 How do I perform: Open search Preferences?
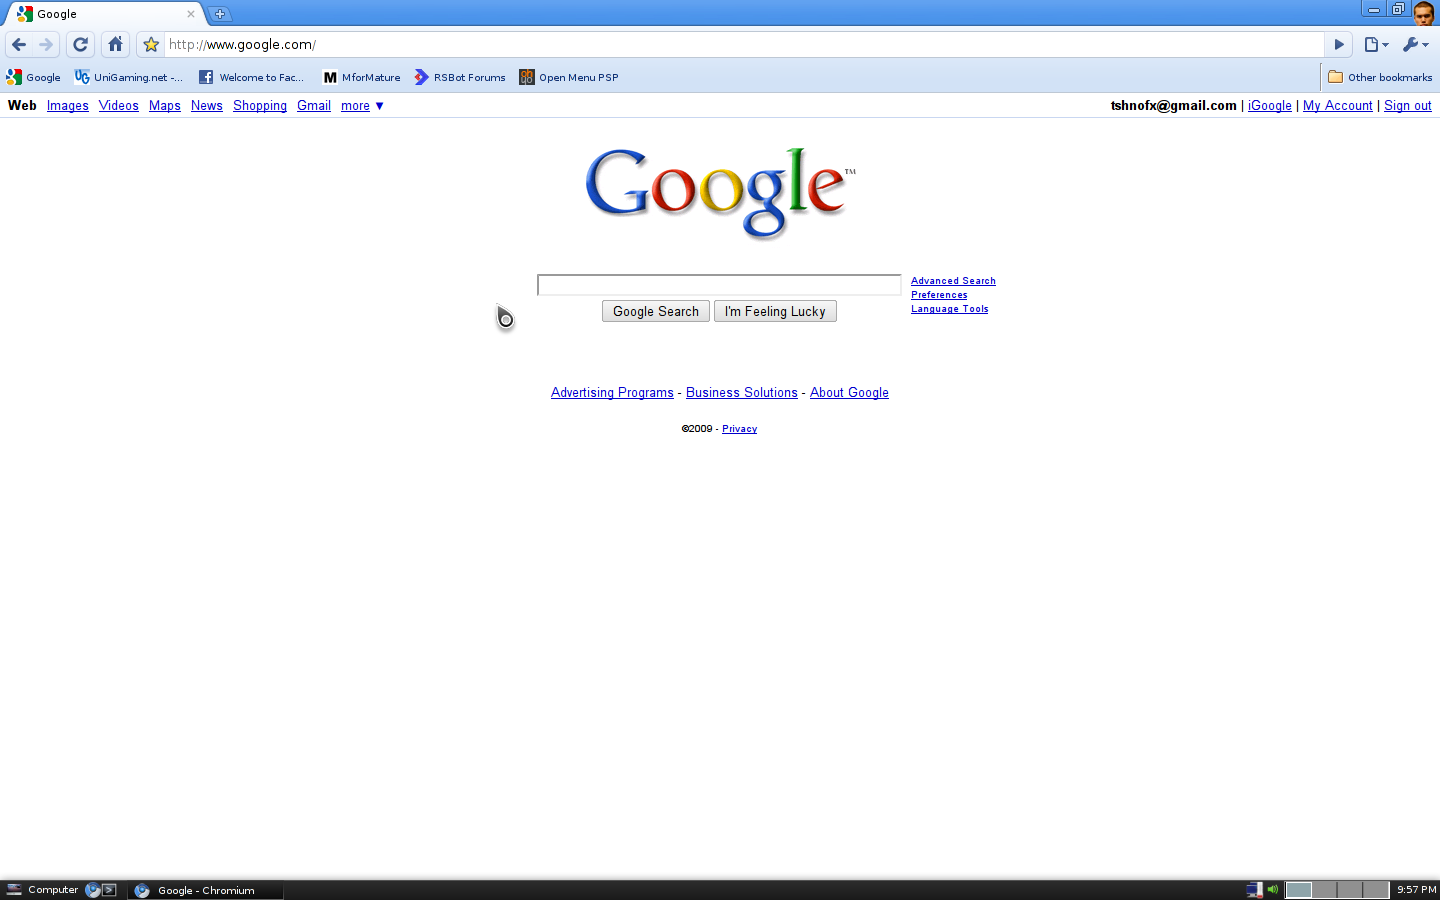pyautogui.click(x=939, y=295)
